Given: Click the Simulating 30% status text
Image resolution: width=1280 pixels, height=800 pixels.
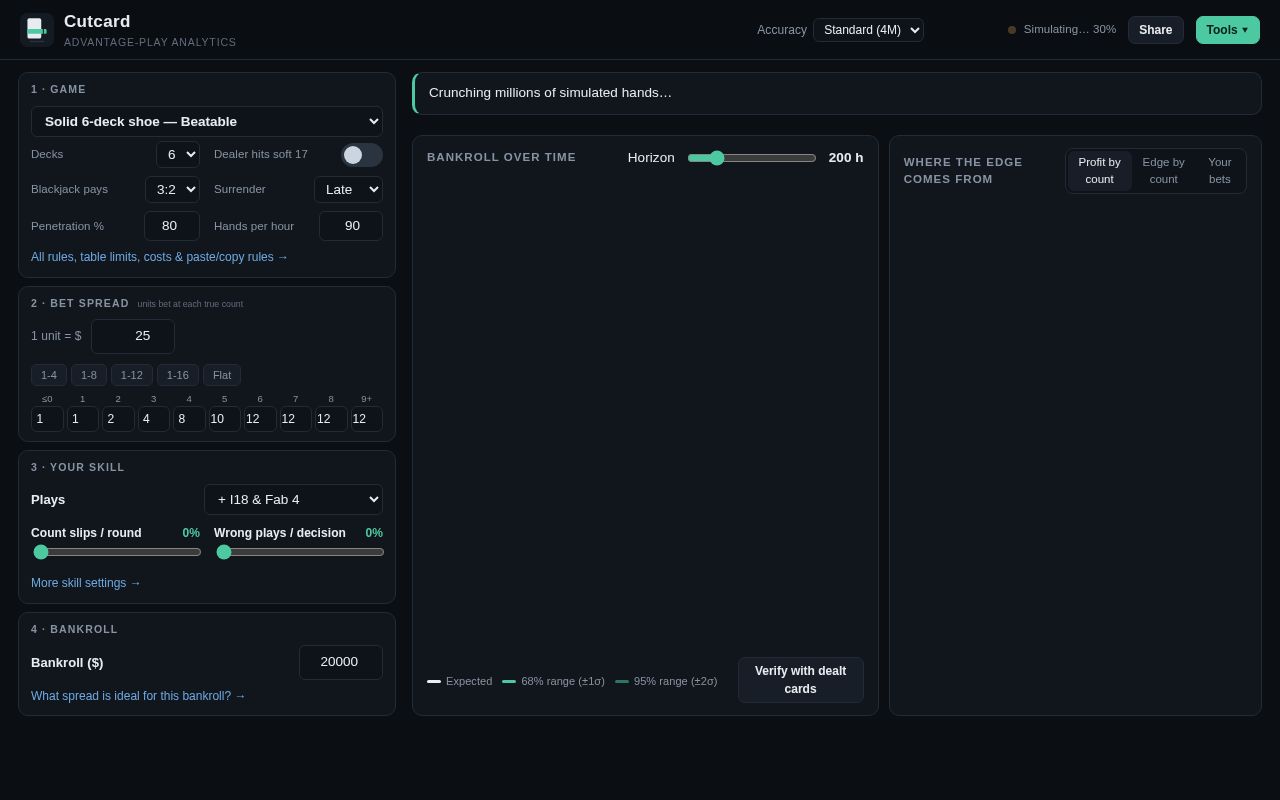Looking at the screenshot, I should [x=1070, y=30].
